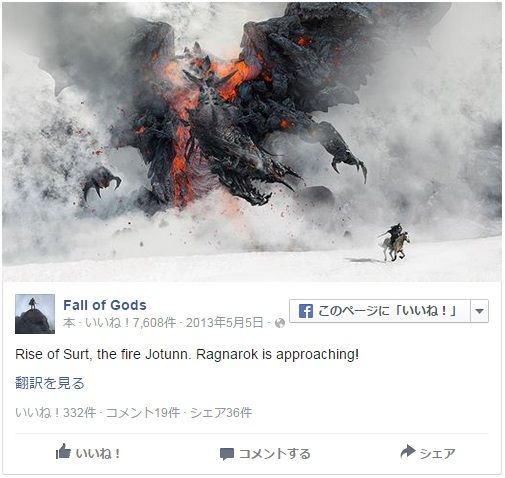Click このページに「いいね！」 button
The image size is (505, 478).
[x=380, y=311]
